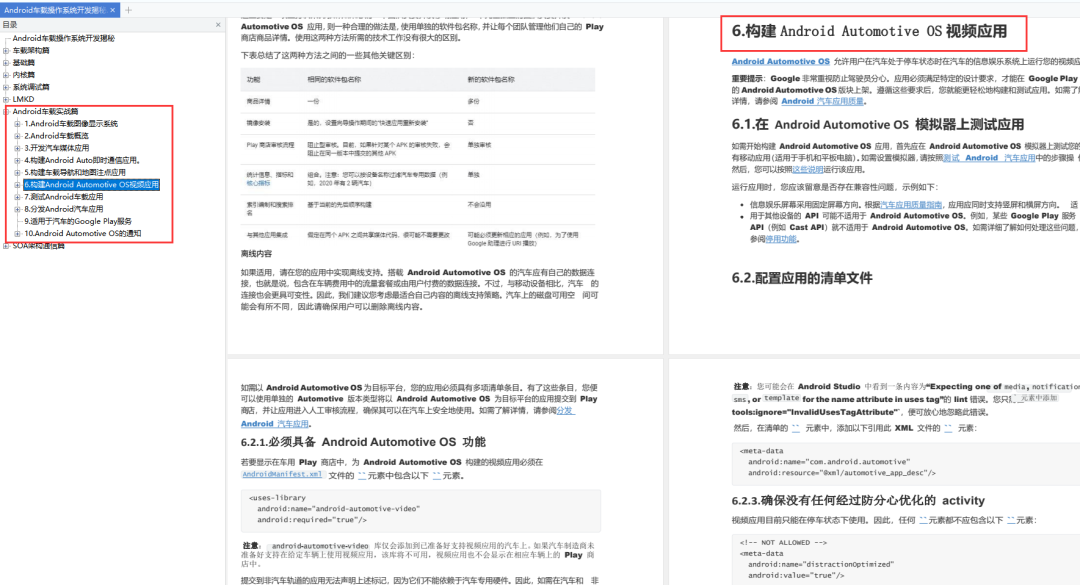Select the SOA chapter in the outline

click(39, 246)
